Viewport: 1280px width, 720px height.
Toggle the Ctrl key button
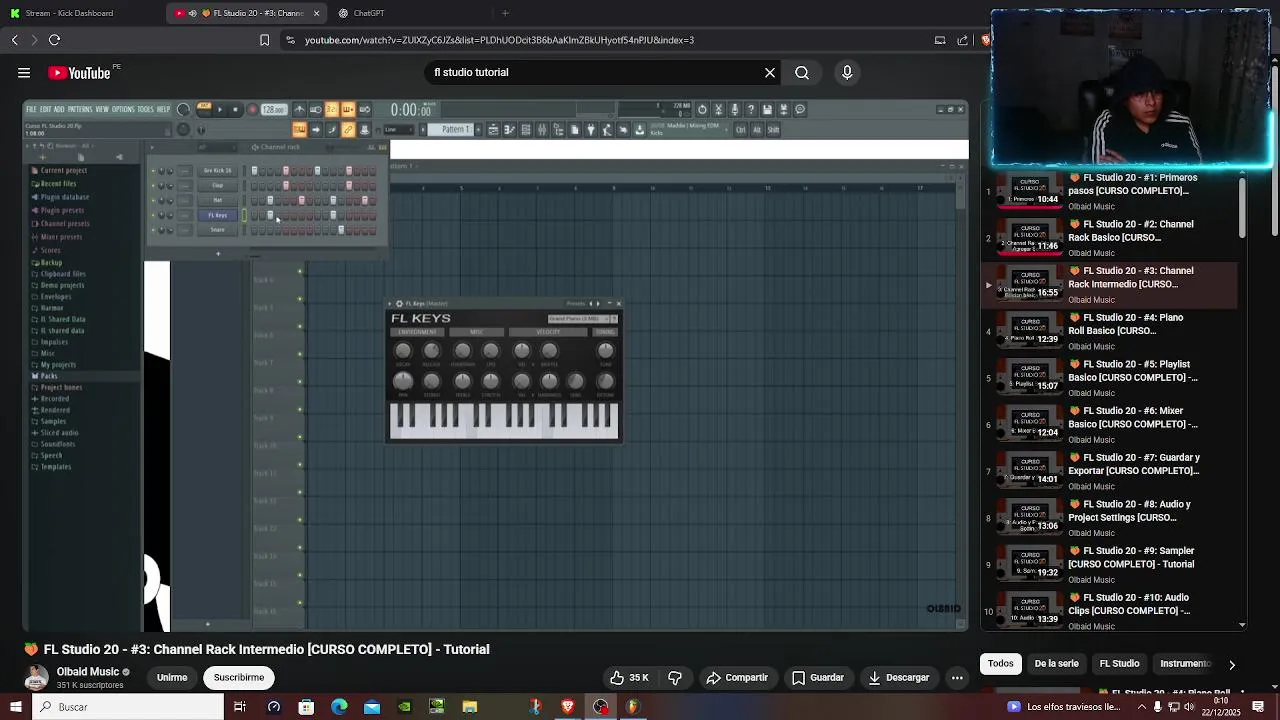point(741,129)
